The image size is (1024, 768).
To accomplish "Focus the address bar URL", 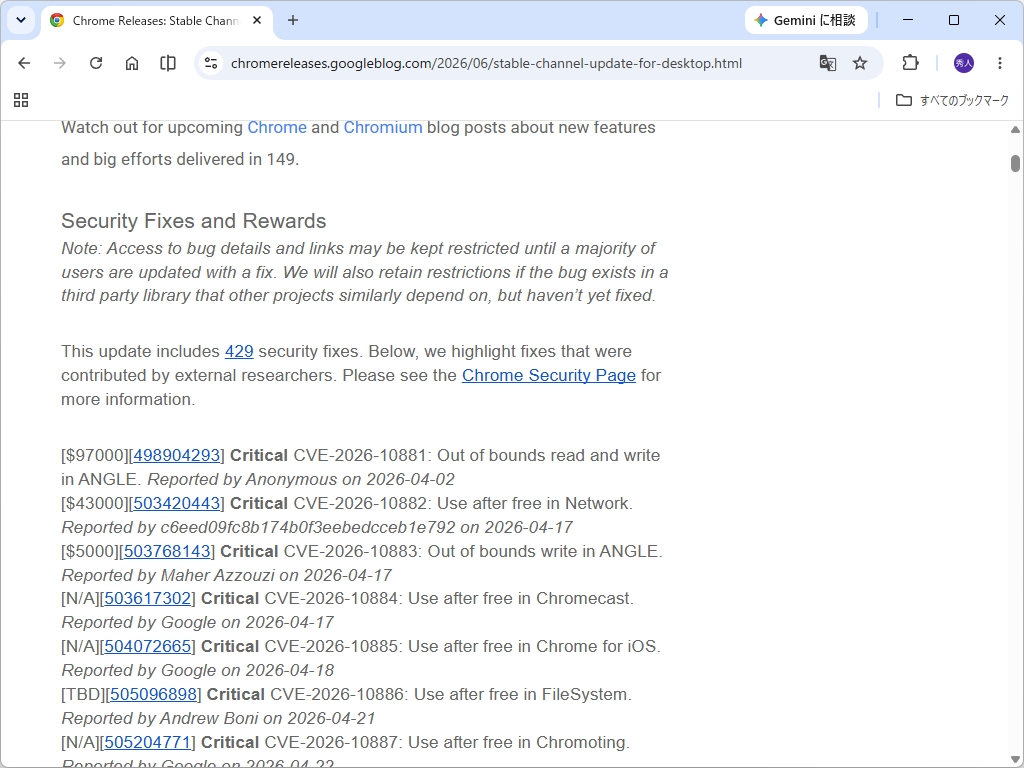I will coord(487,63).
